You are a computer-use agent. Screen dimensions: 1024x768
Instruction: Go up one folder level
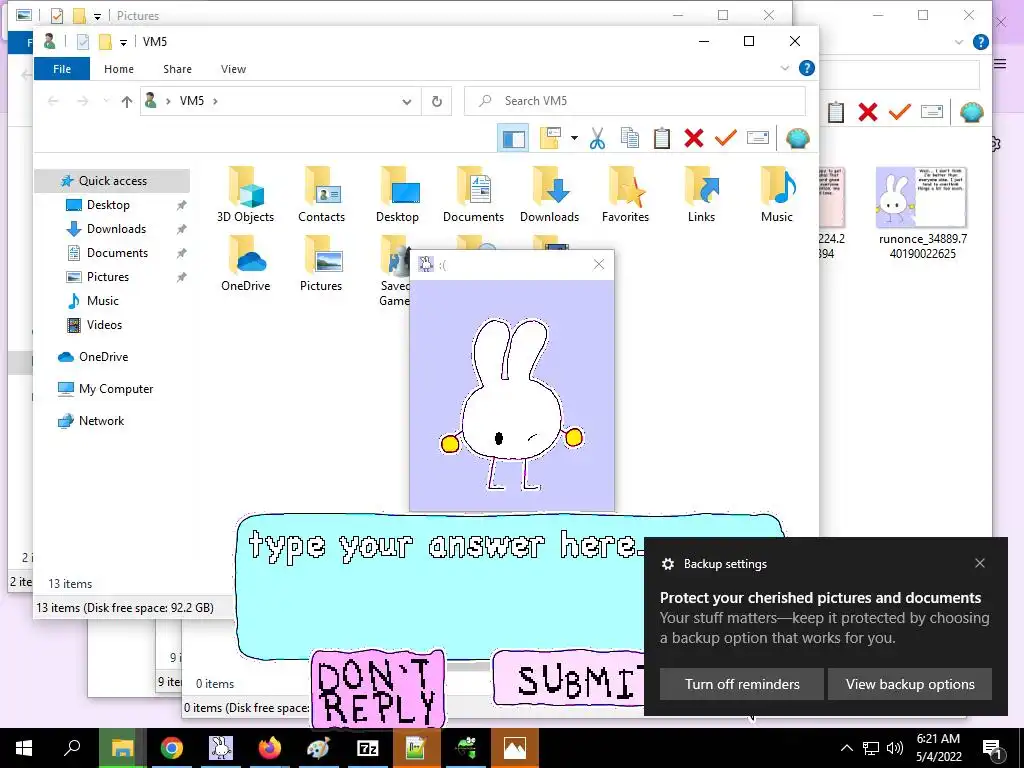(127, 101)
